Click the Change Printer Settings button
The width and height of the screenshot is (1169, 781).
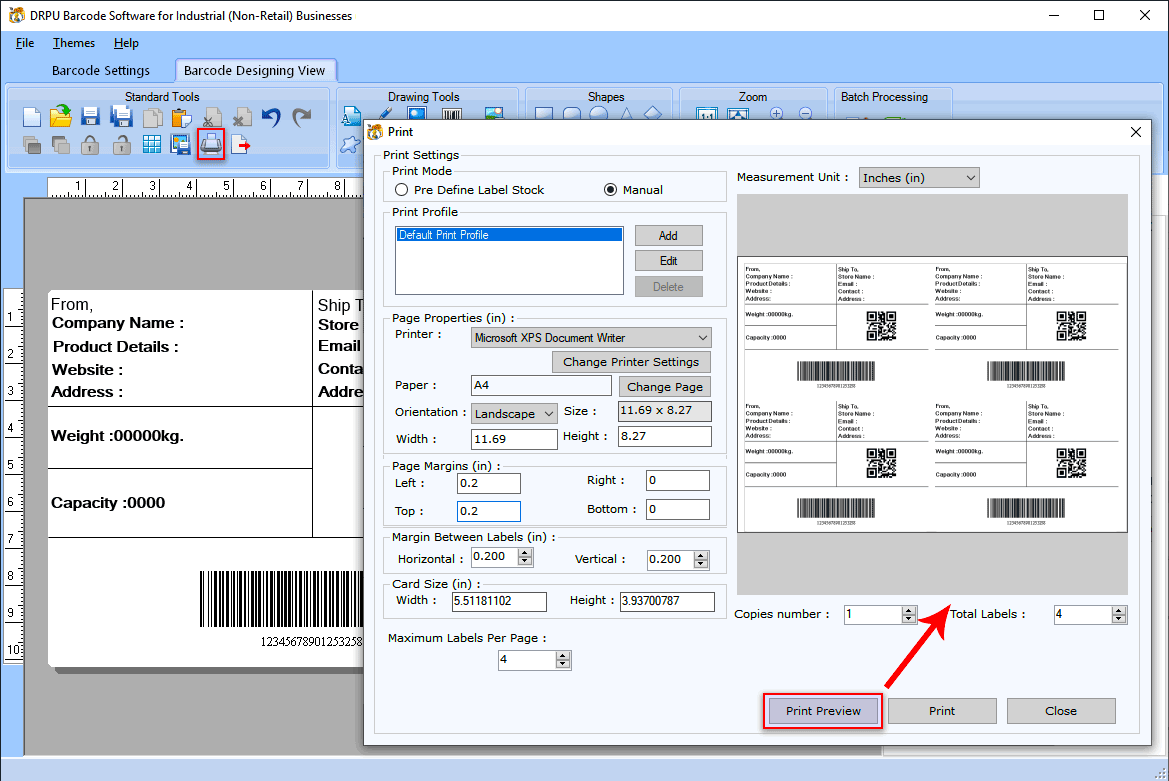631,362
